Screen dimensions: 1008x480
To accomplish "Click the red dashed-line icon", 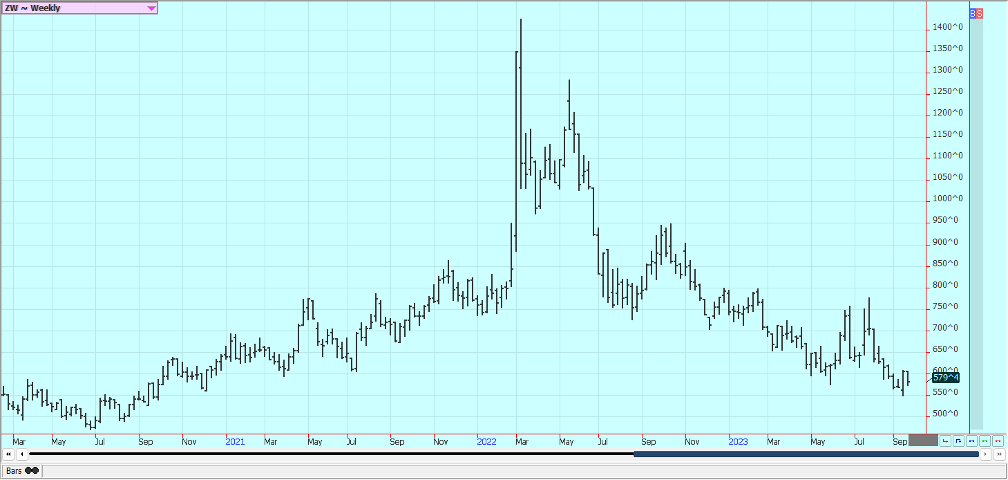I will pos(997,441).
